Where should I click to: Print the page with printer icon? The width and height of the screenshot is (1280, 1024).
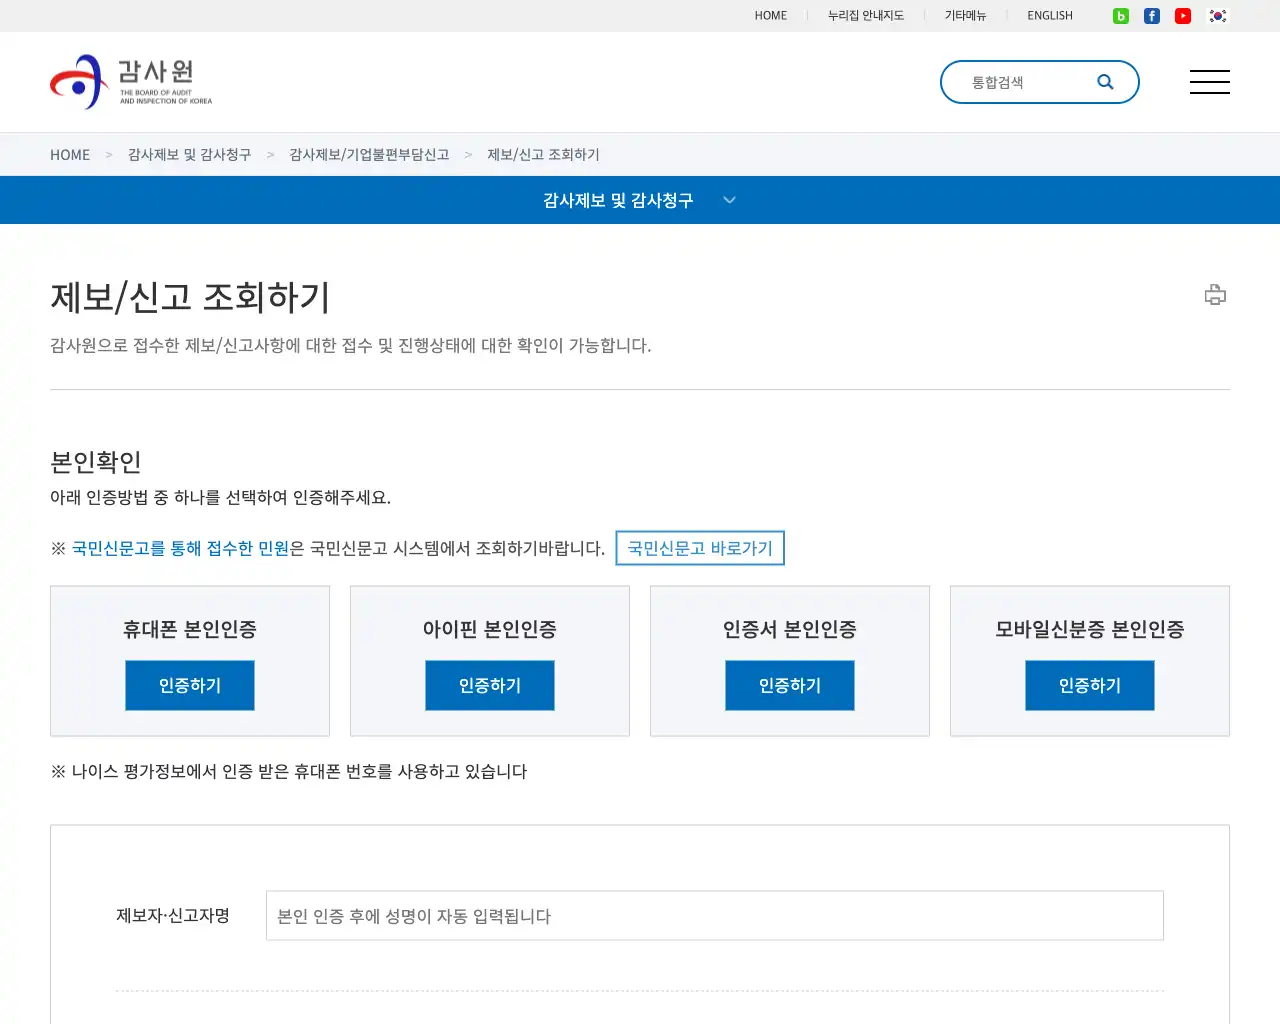[1215, 294]
